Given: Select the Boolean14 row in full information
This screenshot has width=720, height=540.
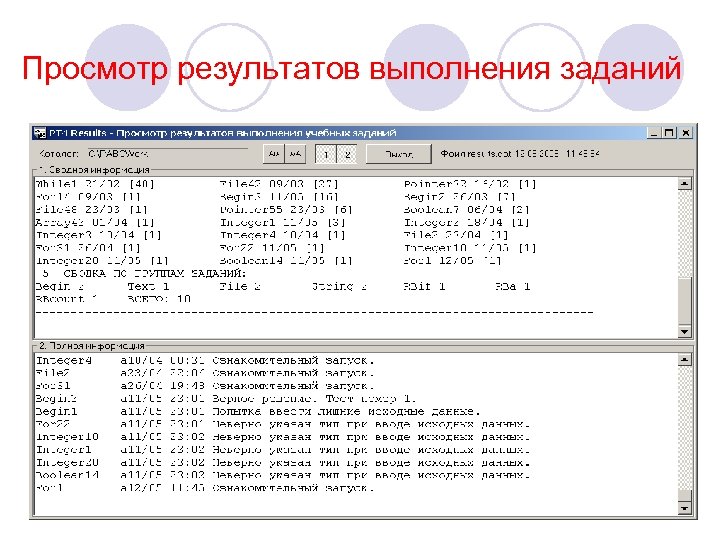Looking at the screenshot, I should pos(283,475).
